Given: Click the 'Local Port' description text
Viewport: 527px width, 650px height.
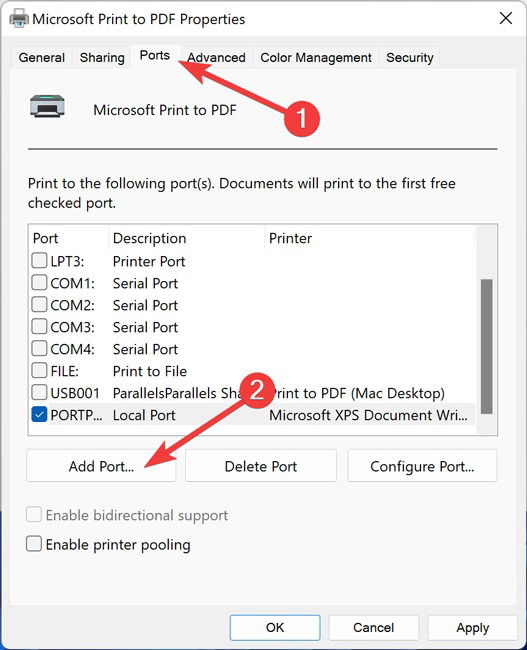Looking at the screenshot, I should pyautogui.click(x=144, y=415).
